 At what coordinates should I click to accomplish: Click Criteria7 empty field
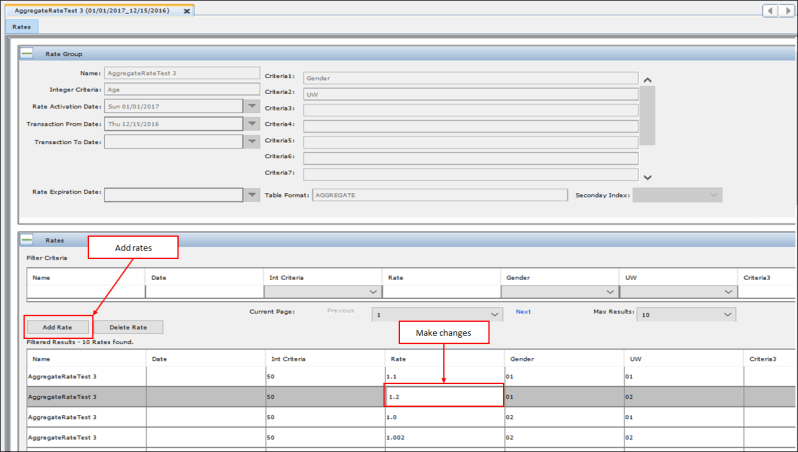pos(471,175)
